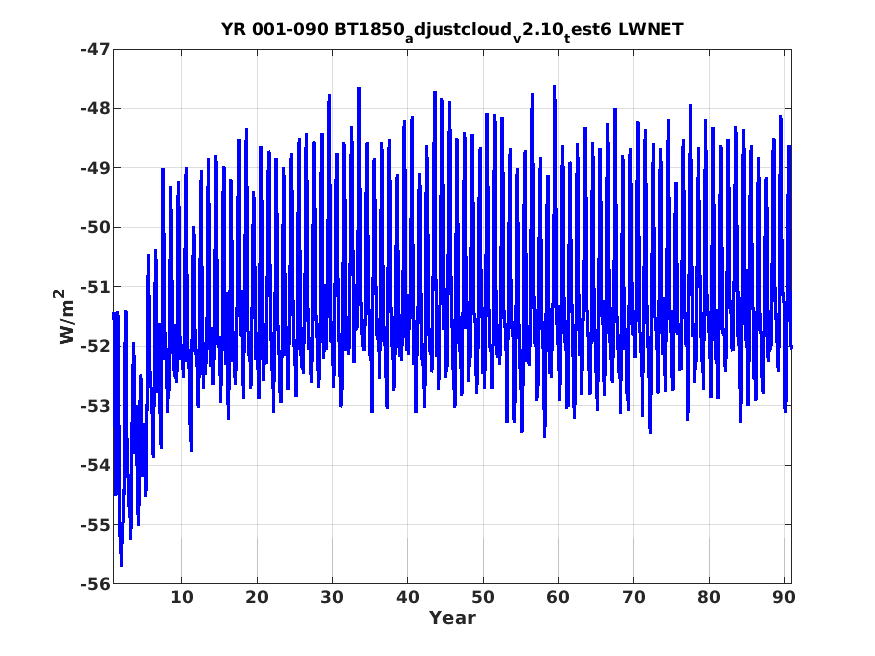Click the y-axis tick label -56
Viewport: 875px width, 656px height.
95,584
